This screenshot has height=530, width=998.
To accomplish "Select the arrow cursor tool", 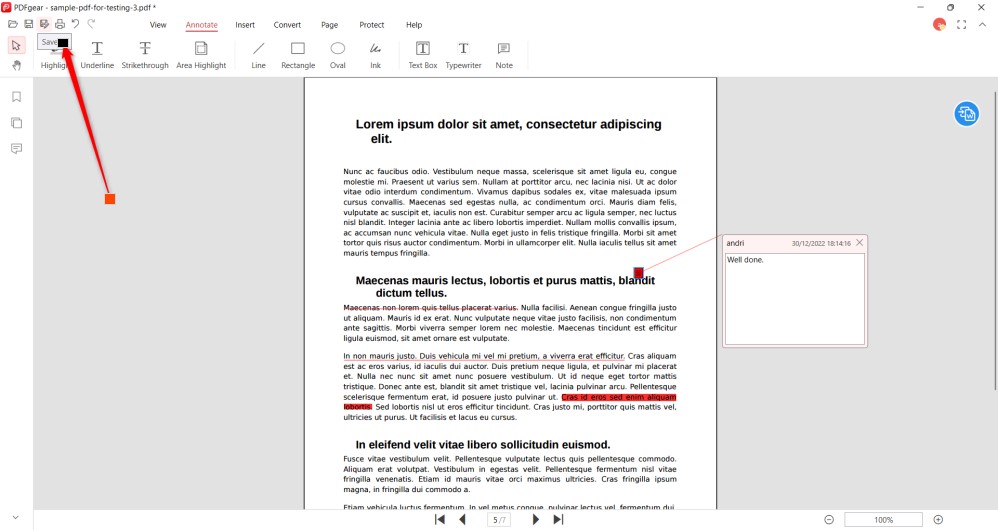I will point(16,46).
